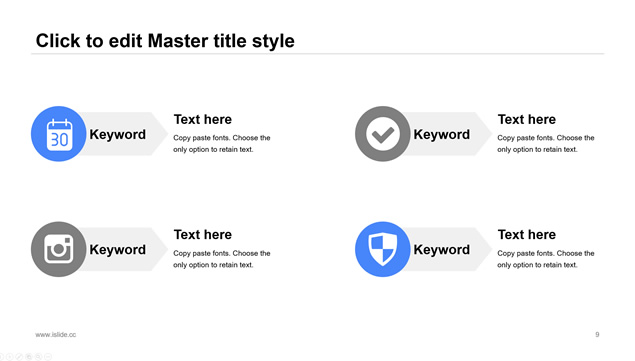Screen dimensions: 635x361
Task: Select top-left Text here heading
Action: [x=202, y=120]
